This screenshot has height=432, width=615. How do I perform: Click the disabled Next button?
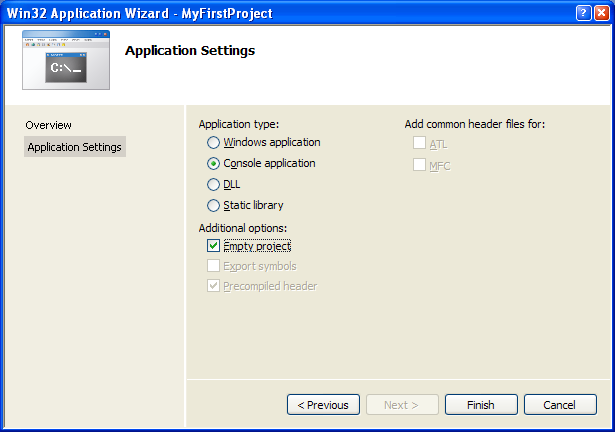coord(402,405)
